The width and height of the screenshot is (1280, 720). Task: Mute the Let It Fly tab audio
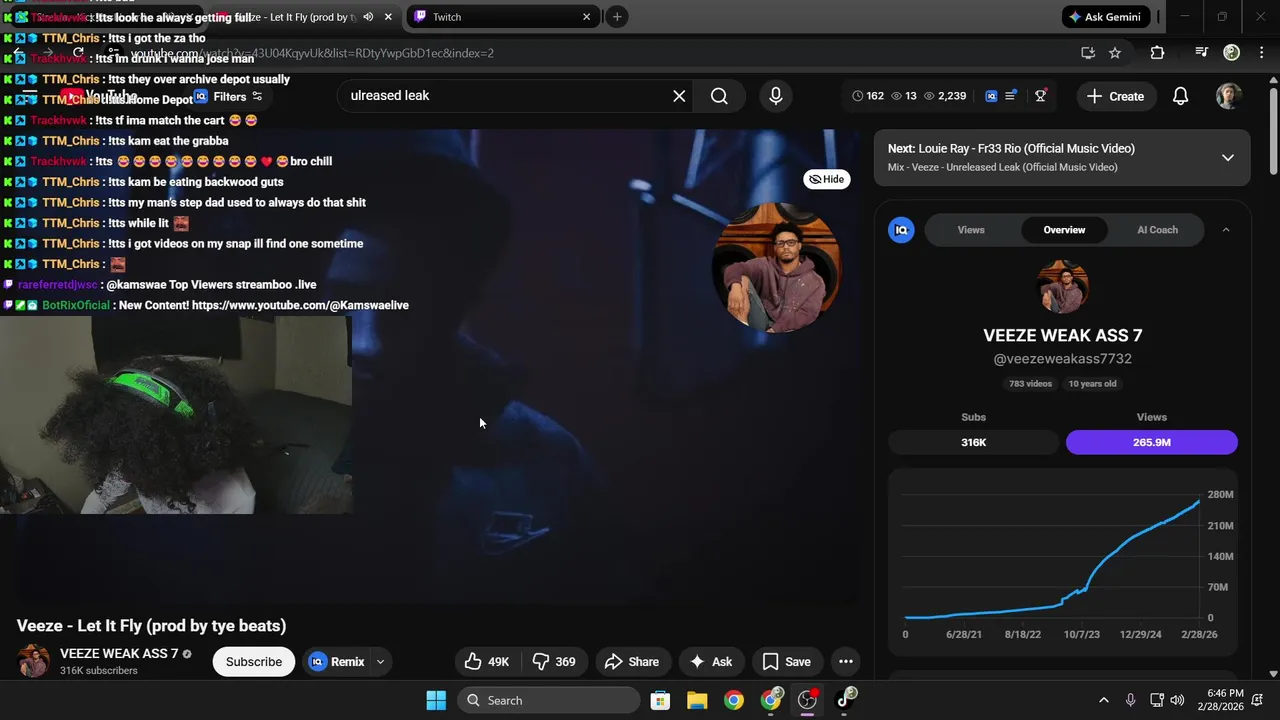(368, 17)
